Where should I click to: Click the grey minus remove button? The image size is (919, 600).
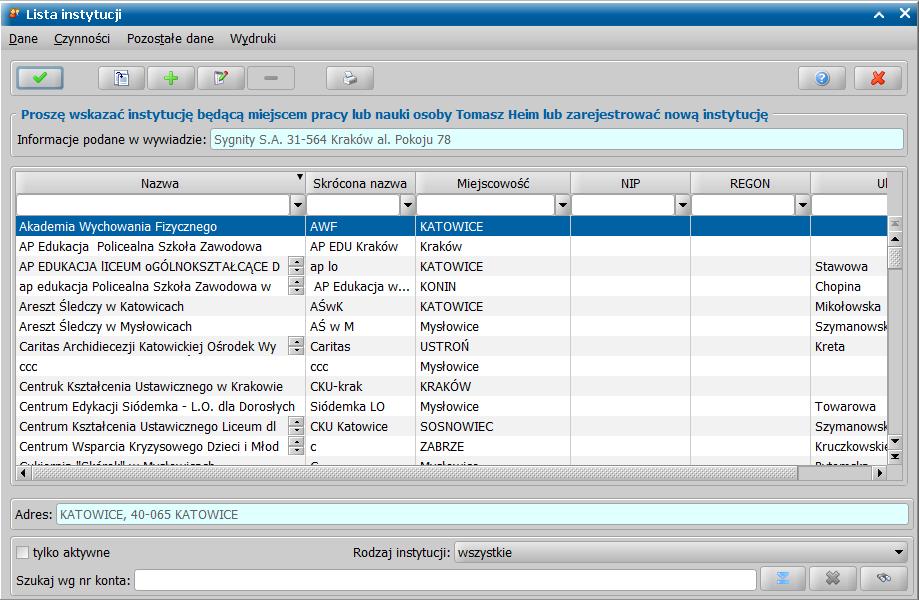tap(271, 78)
